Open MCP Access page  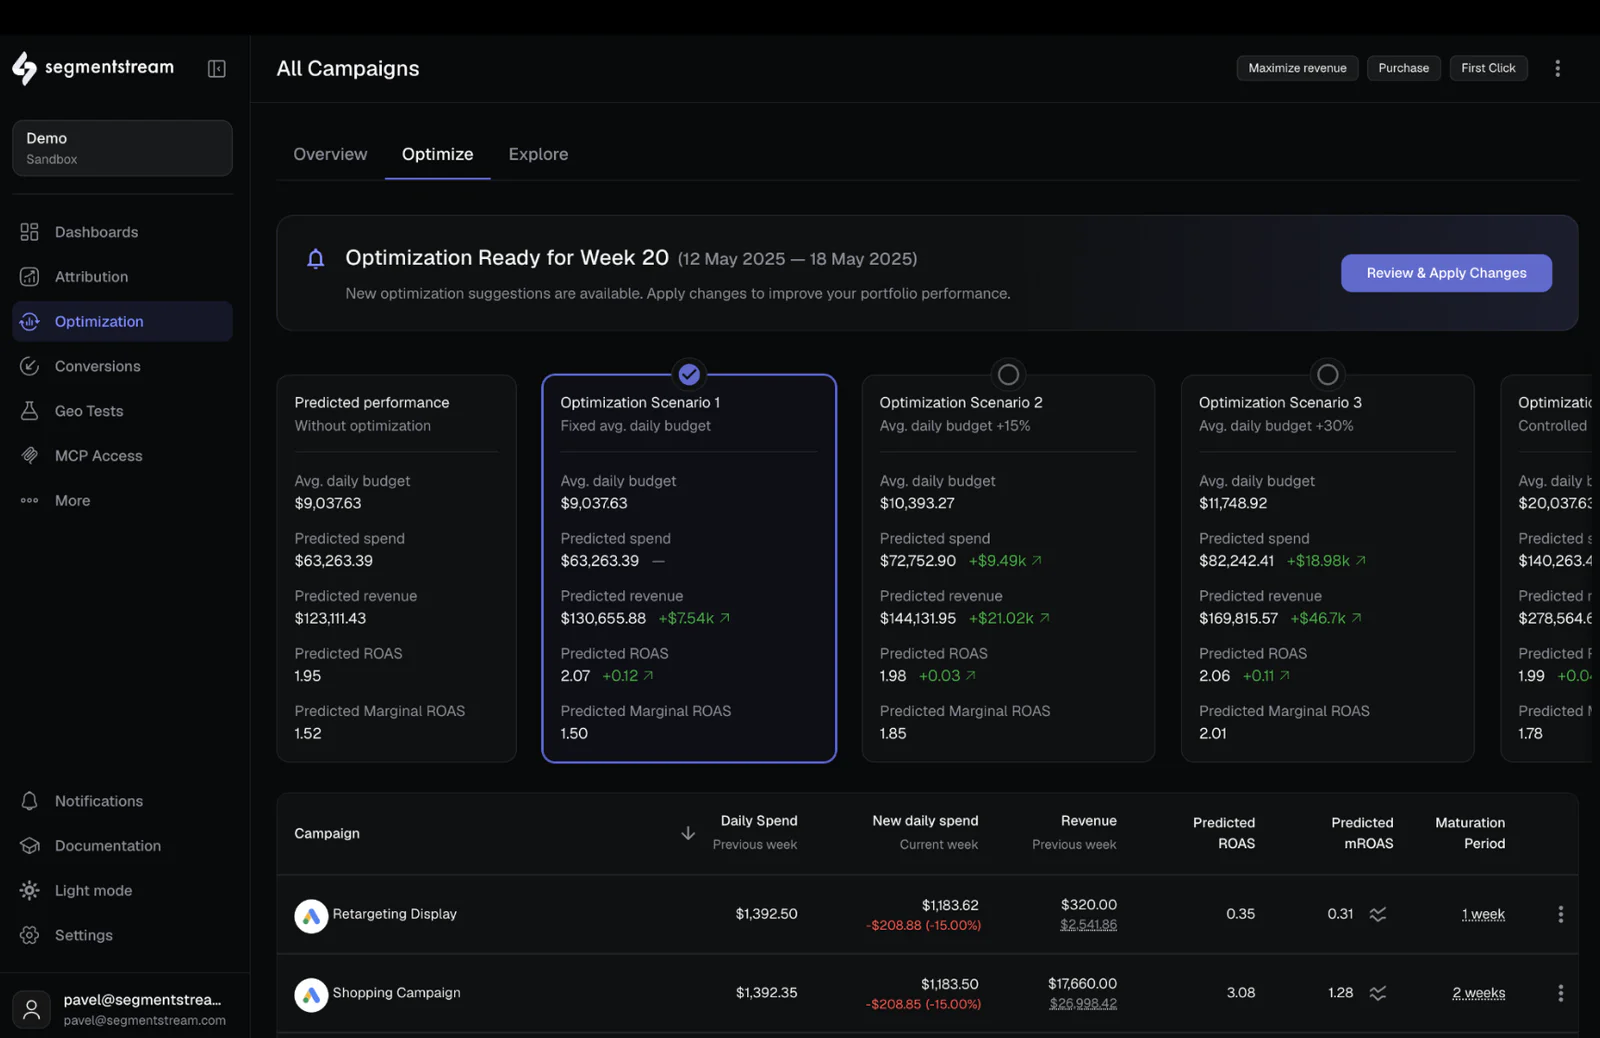(x=122, y=455)
